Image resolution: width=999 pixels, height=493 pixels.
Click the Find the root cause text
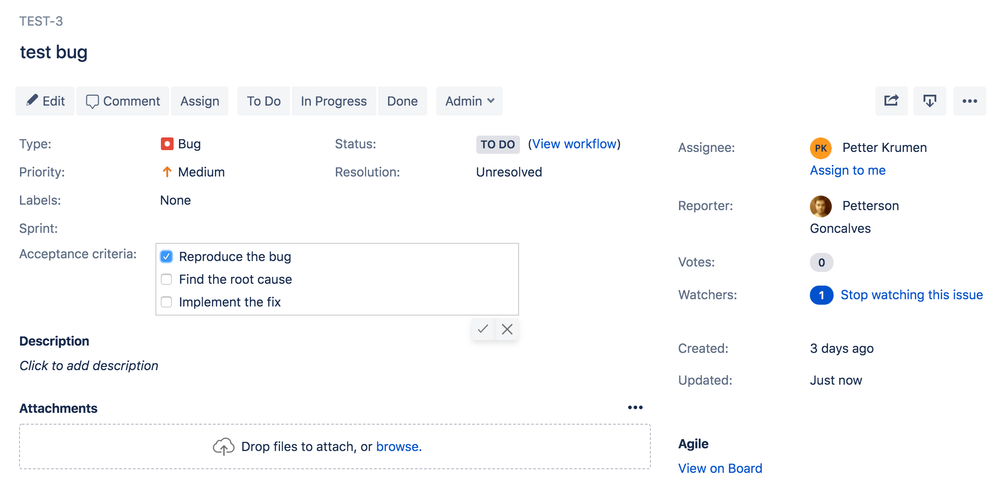coord(235,280)
